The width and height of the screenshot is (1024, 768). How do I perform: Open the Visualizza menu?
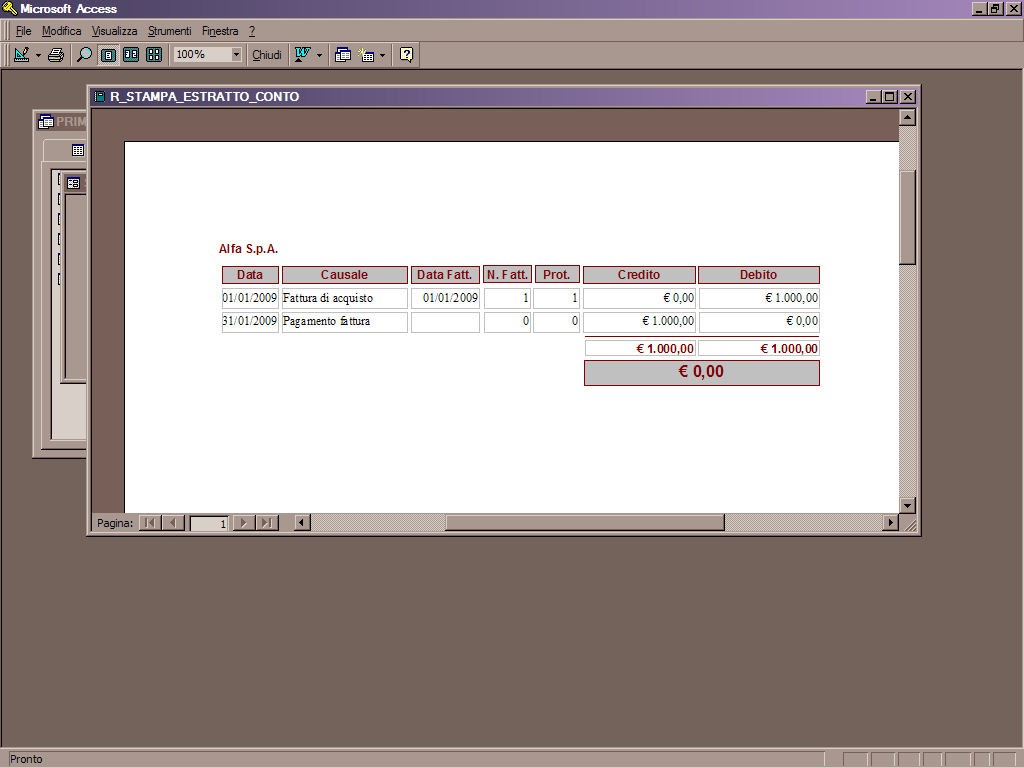(114, 31)
